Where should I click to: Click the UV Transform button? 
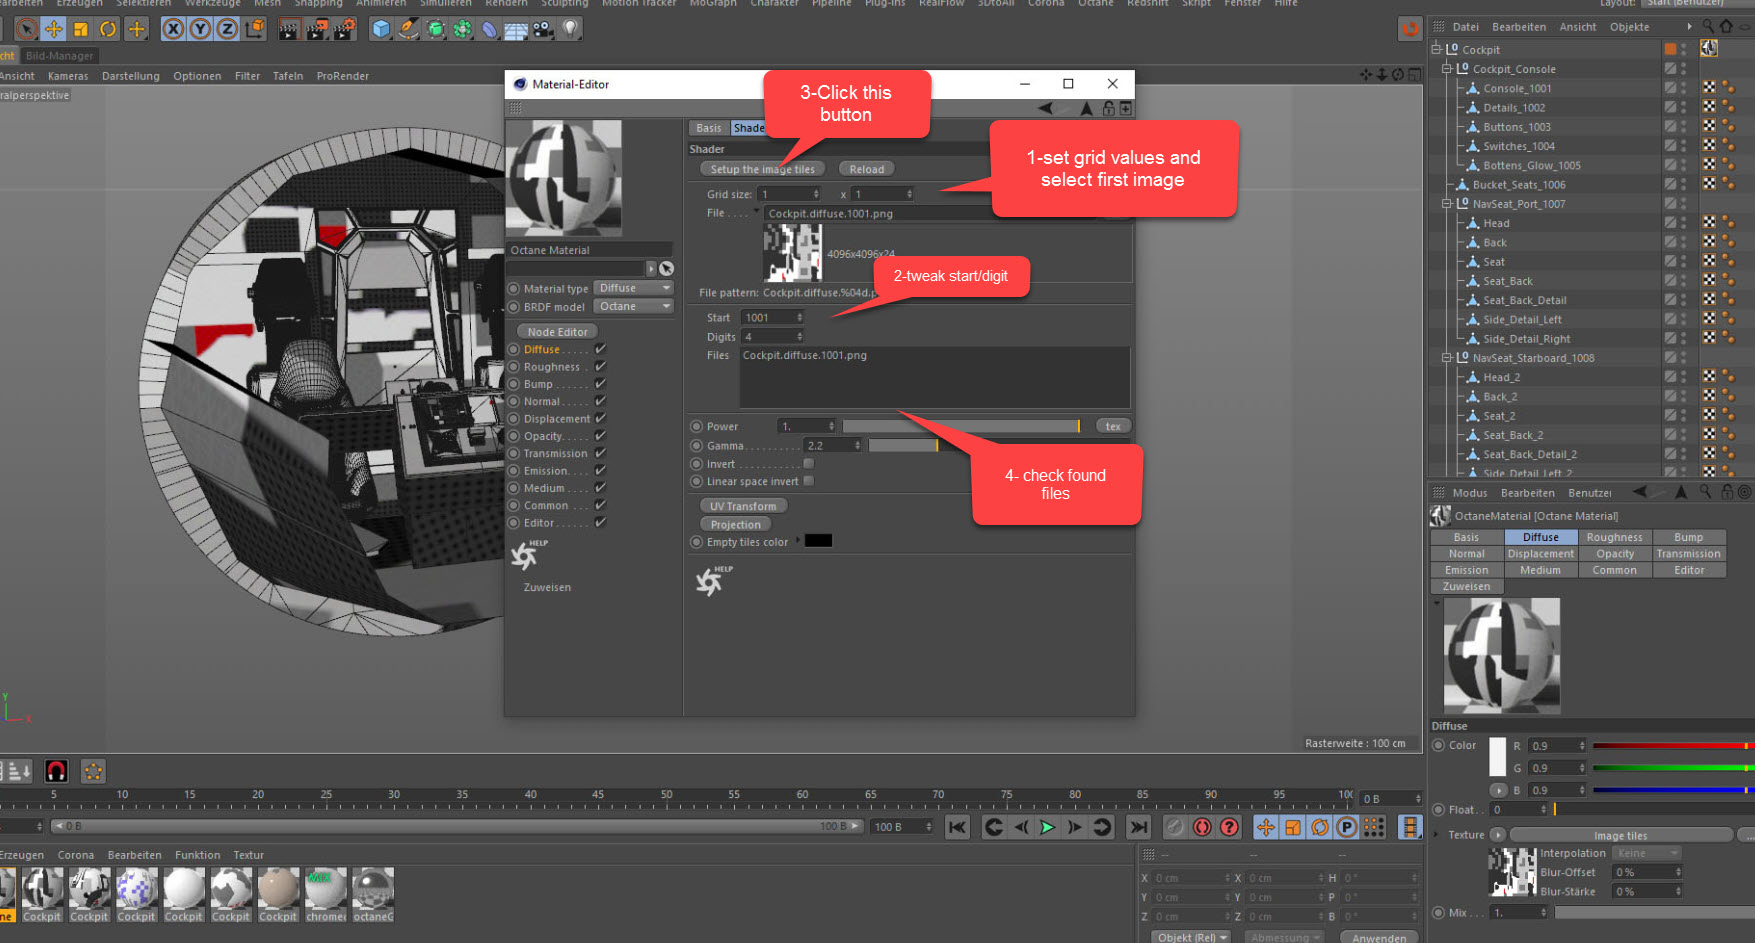point(743,506)
